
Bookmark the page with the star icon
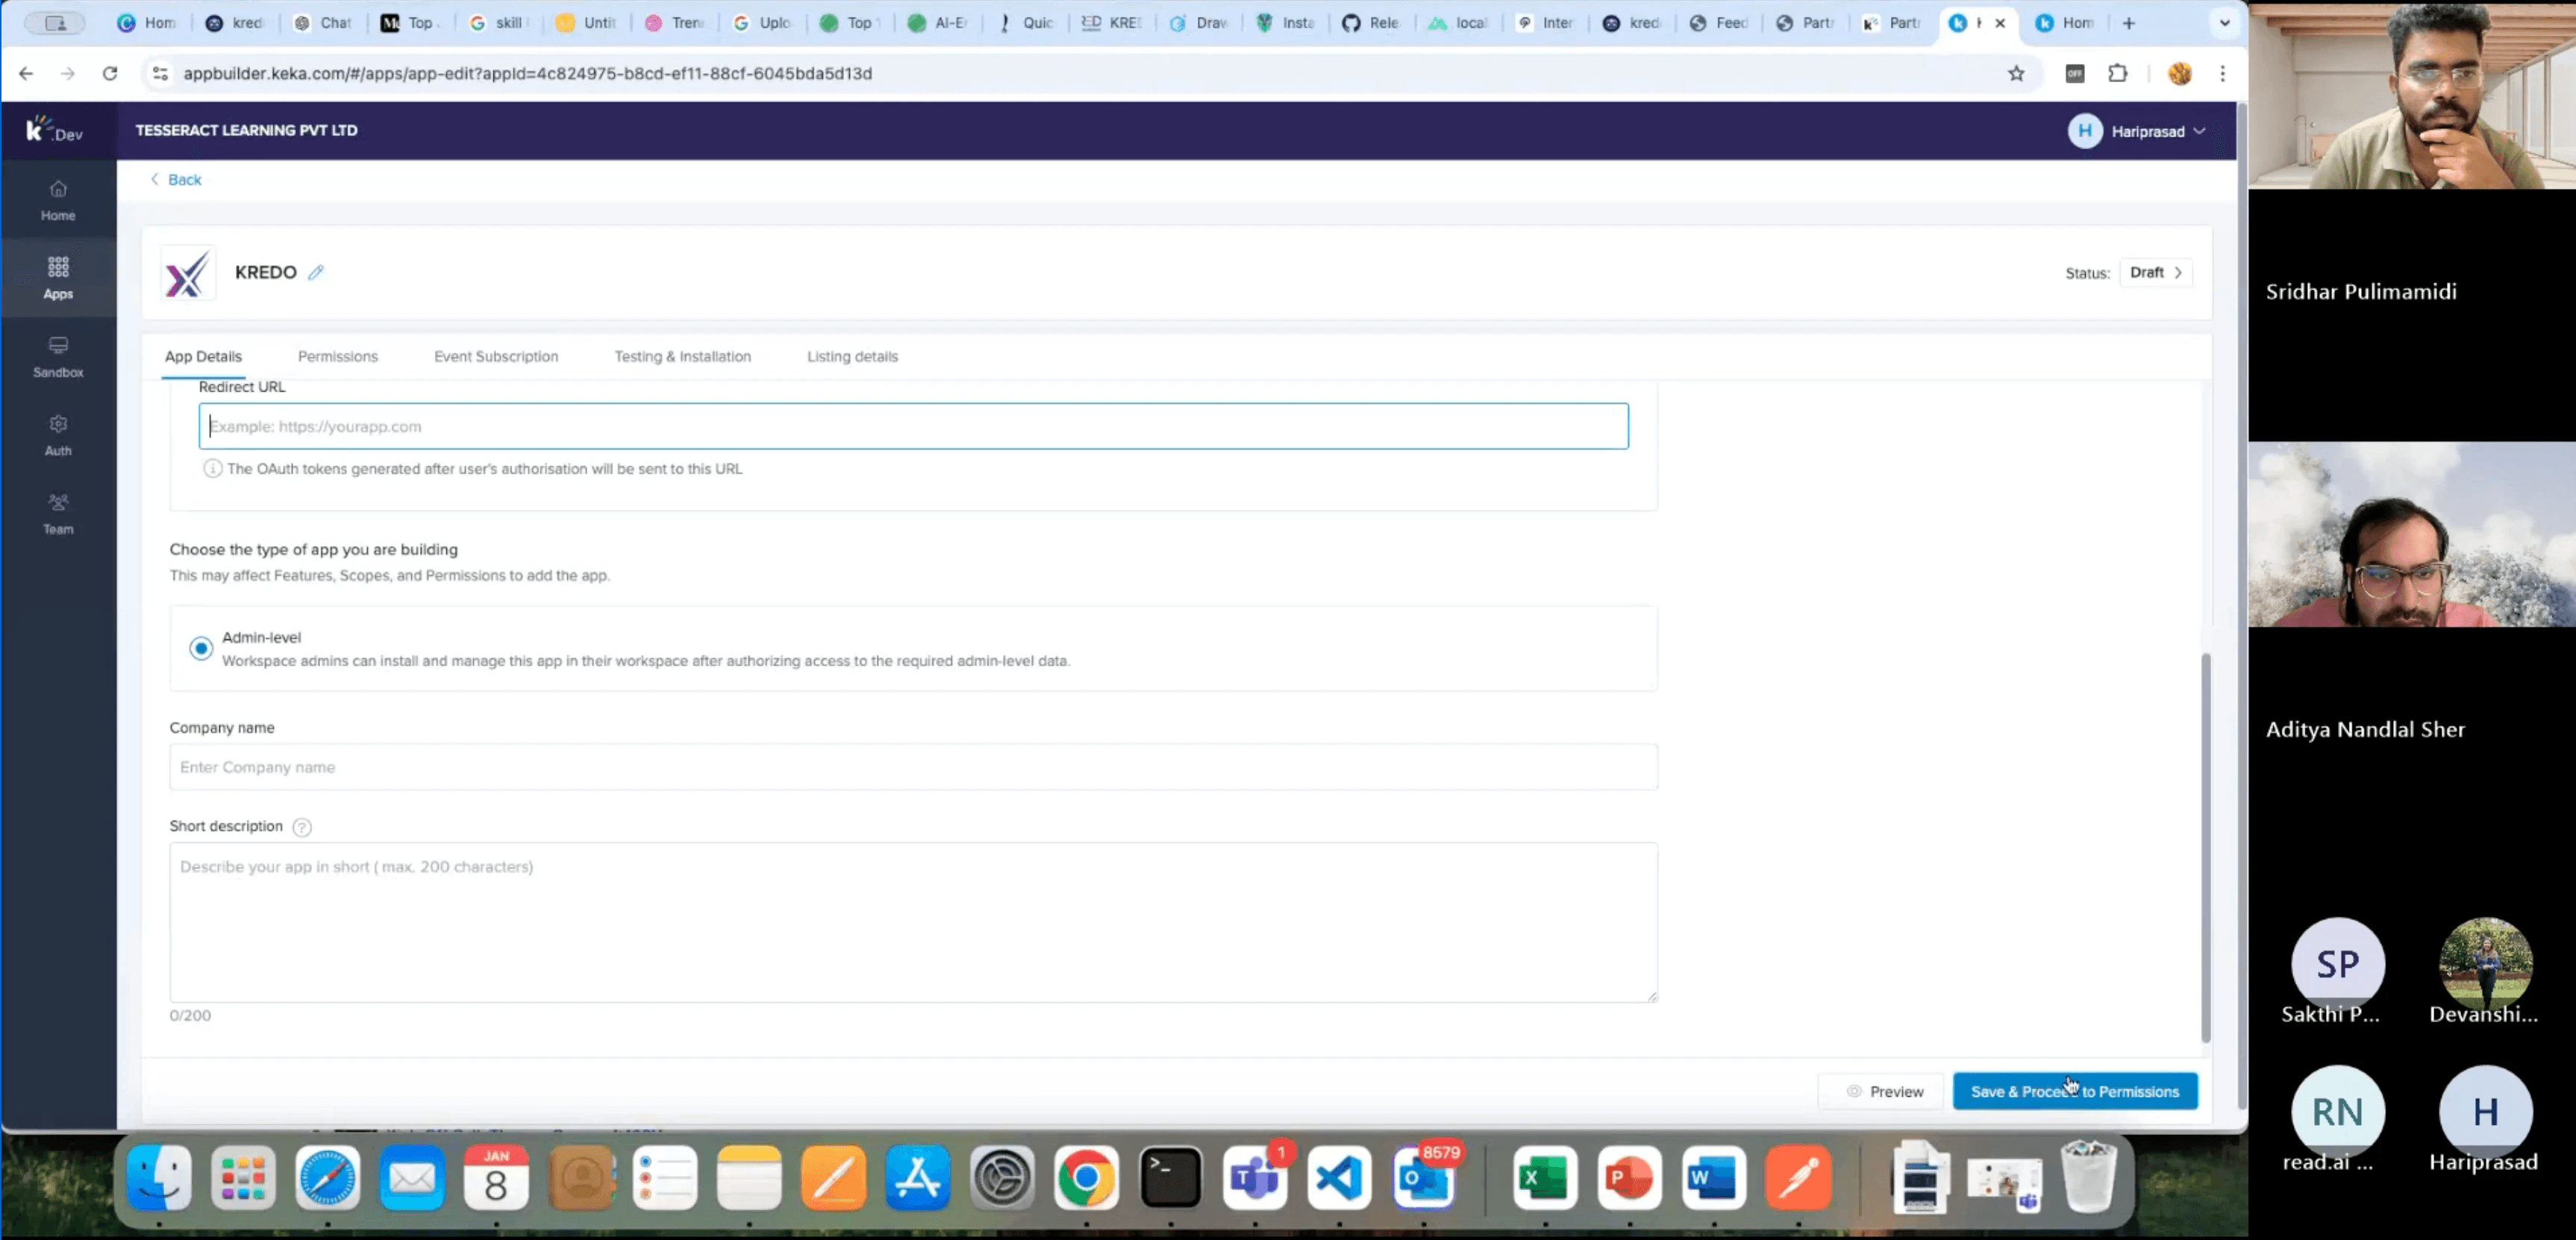pos(2016,73)
